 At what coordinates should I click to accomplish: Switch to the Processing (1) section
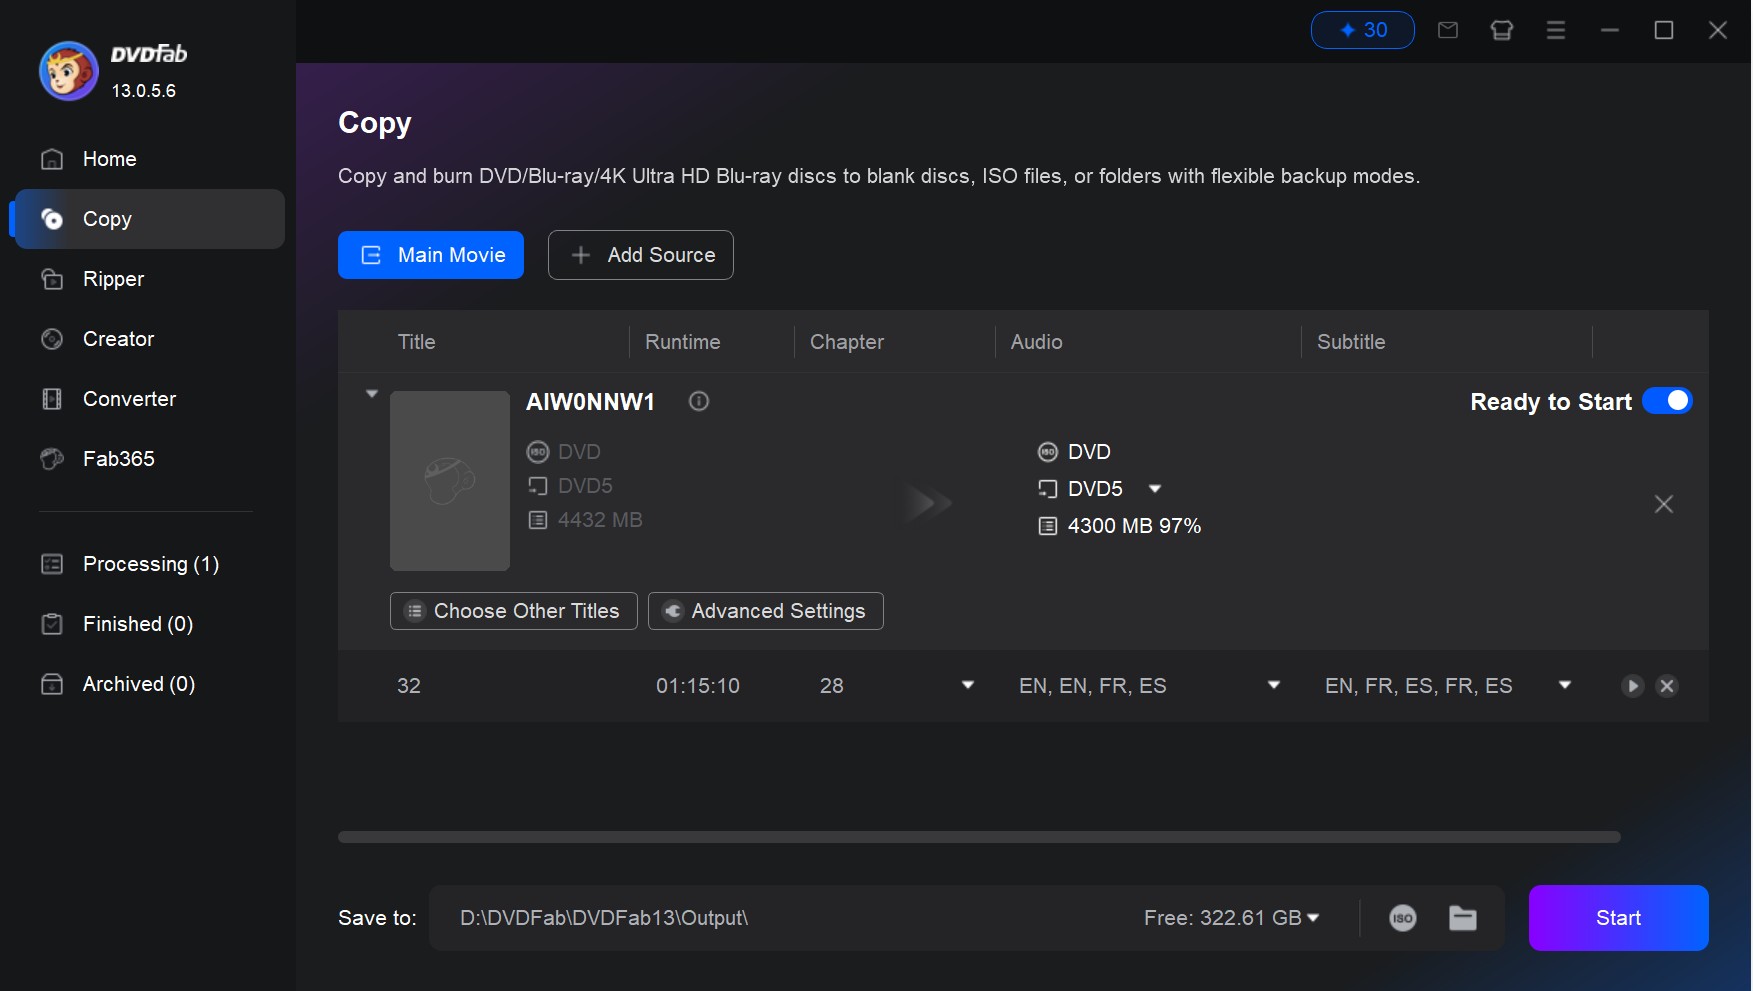[x=150, y=564]
